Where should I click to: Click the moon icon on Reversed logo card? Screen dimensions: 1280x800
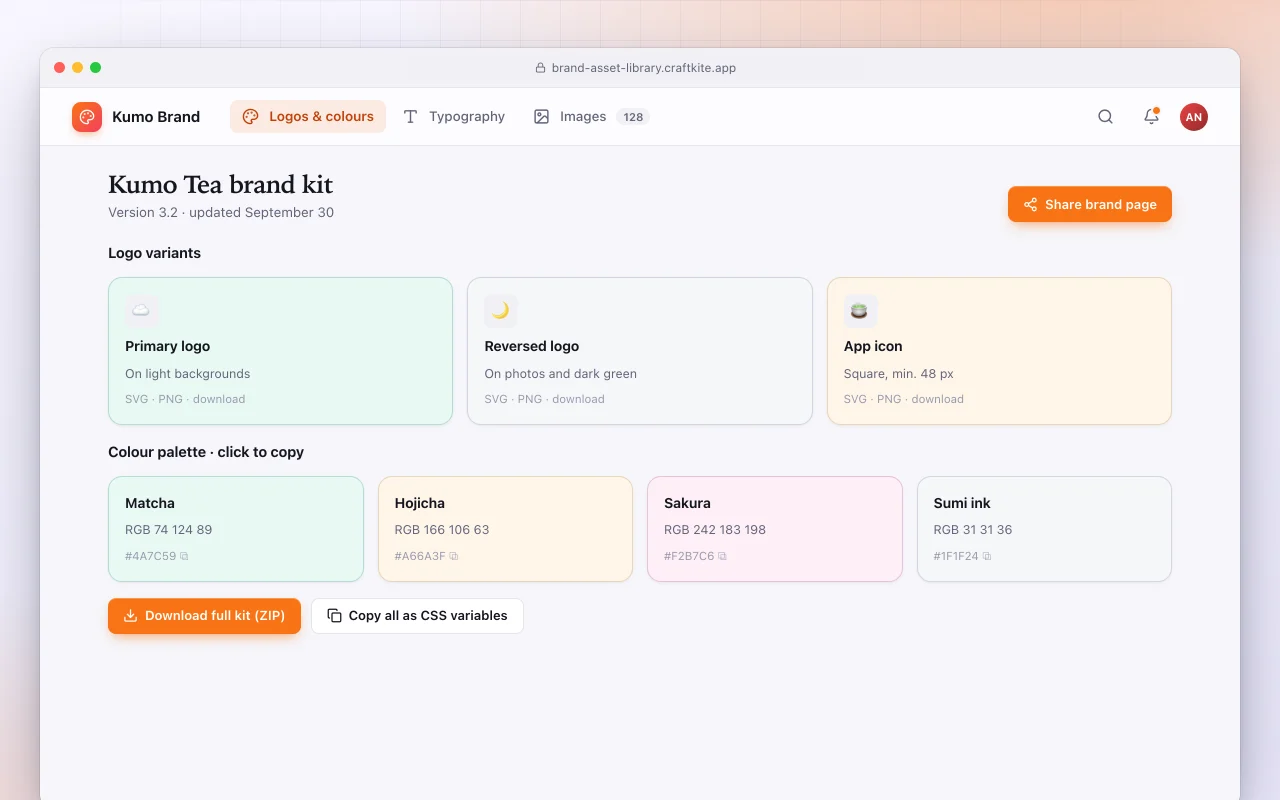501,311
